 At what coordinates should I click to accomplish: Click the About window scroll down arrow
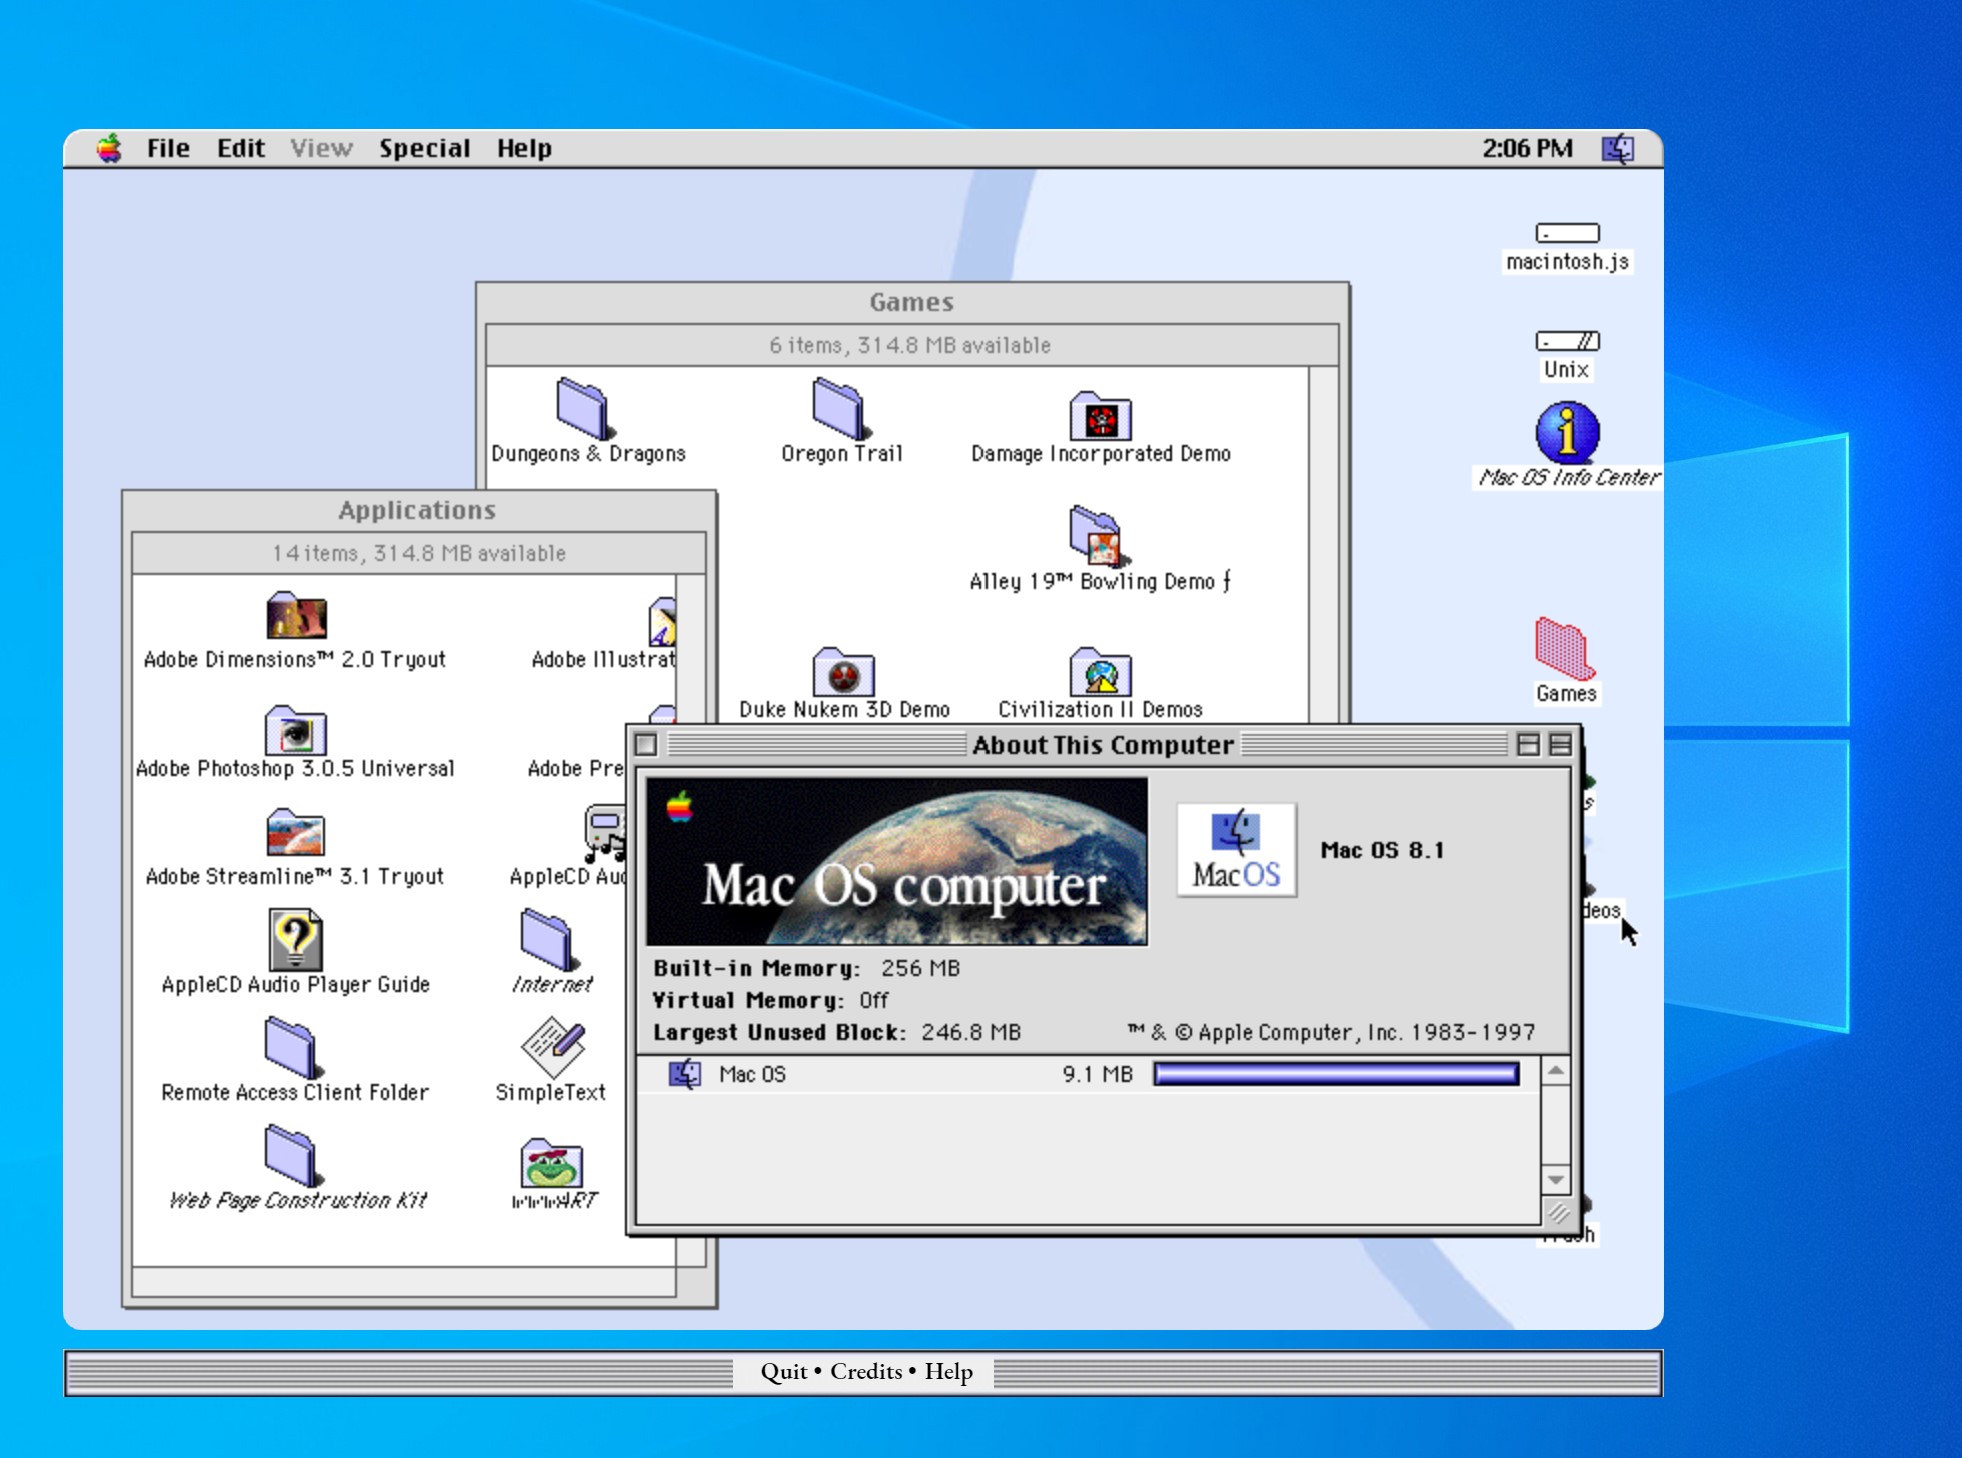point(1555,1180)
